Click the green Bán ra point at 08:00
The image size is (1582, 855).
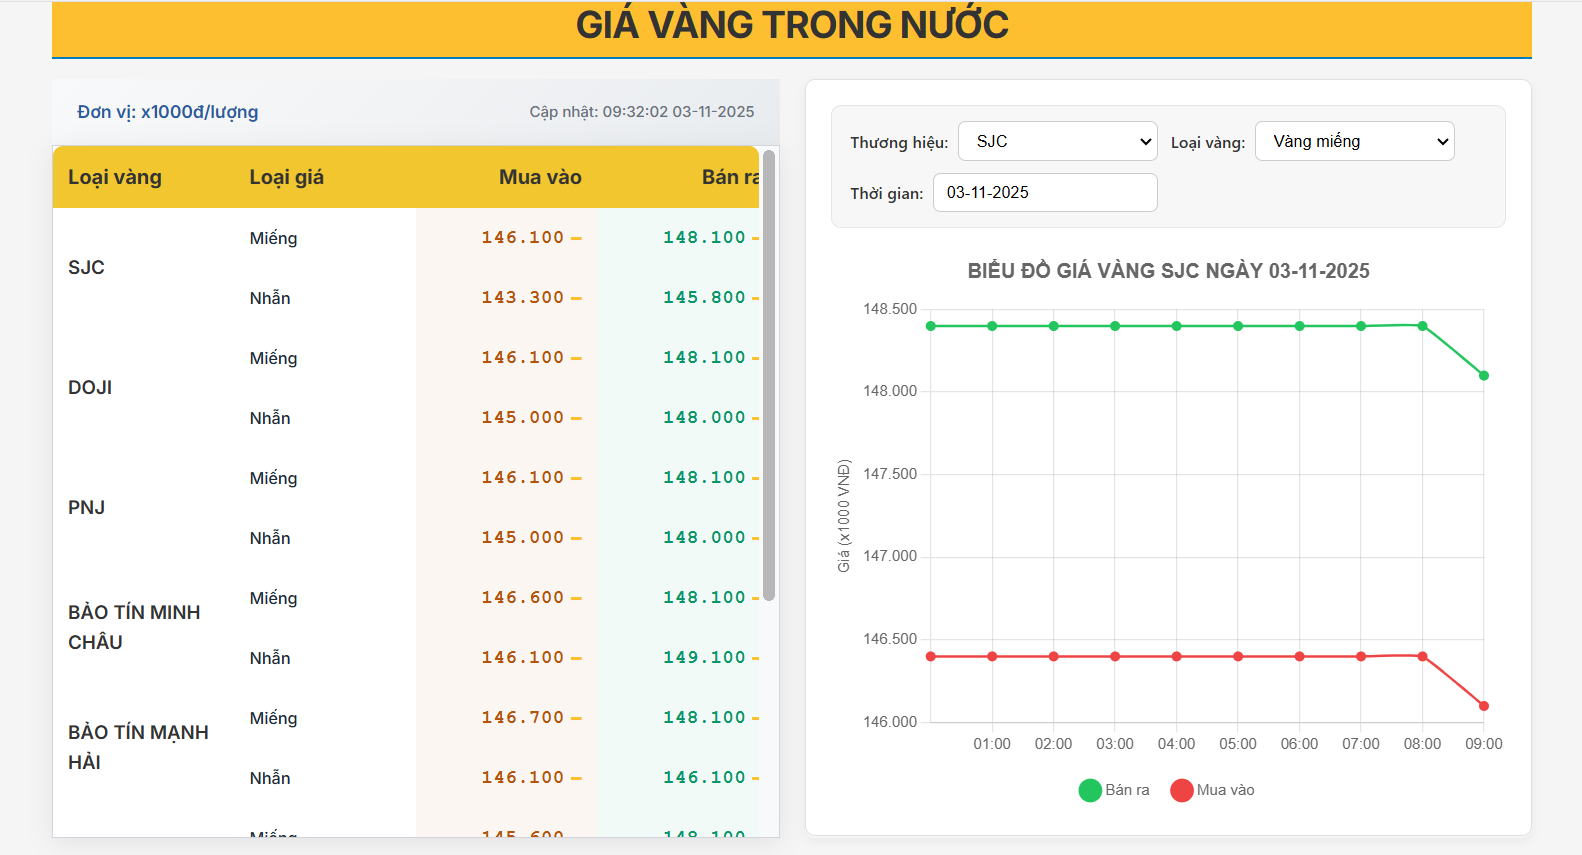(x=1422, y=326)
